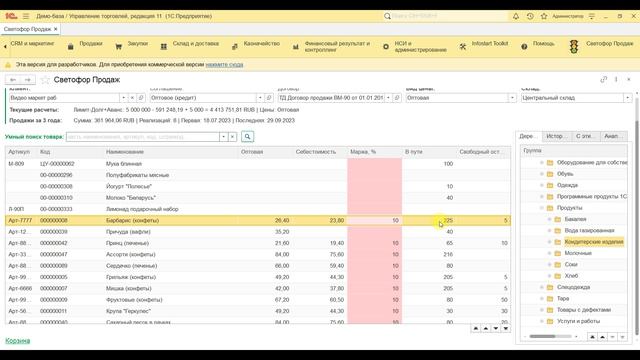Image resolution: width=640 pixels, height=360 pixels.
Task: Open CRM и маркетинг section
Action: coord(32,44)
